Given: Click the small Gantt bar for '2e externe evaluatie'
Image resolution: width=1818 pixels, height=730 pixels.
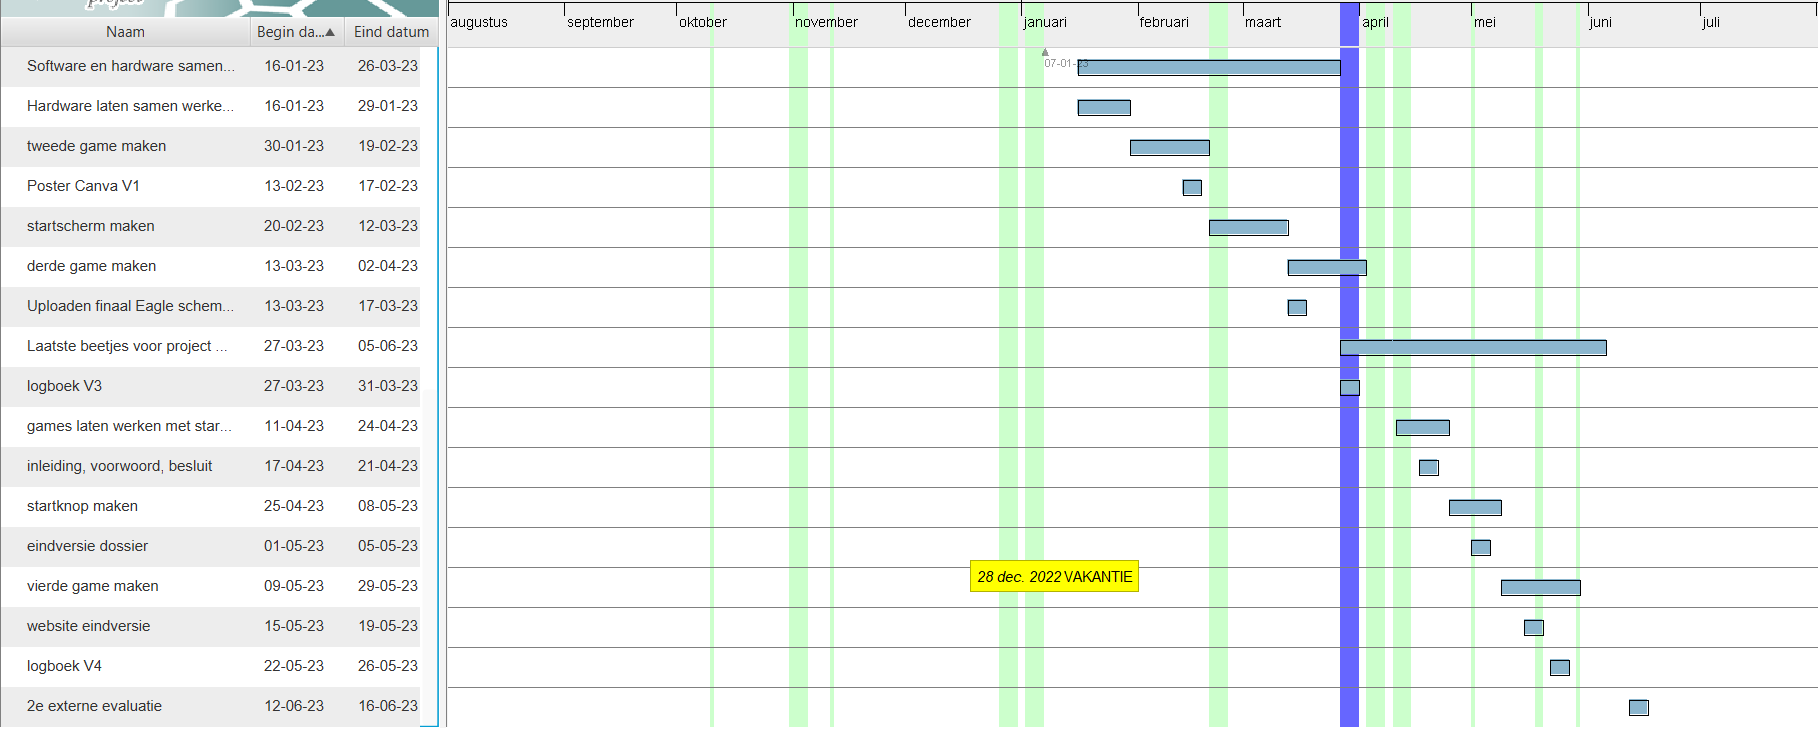Looking at the screenshot, I should [x=1638, y=708].
